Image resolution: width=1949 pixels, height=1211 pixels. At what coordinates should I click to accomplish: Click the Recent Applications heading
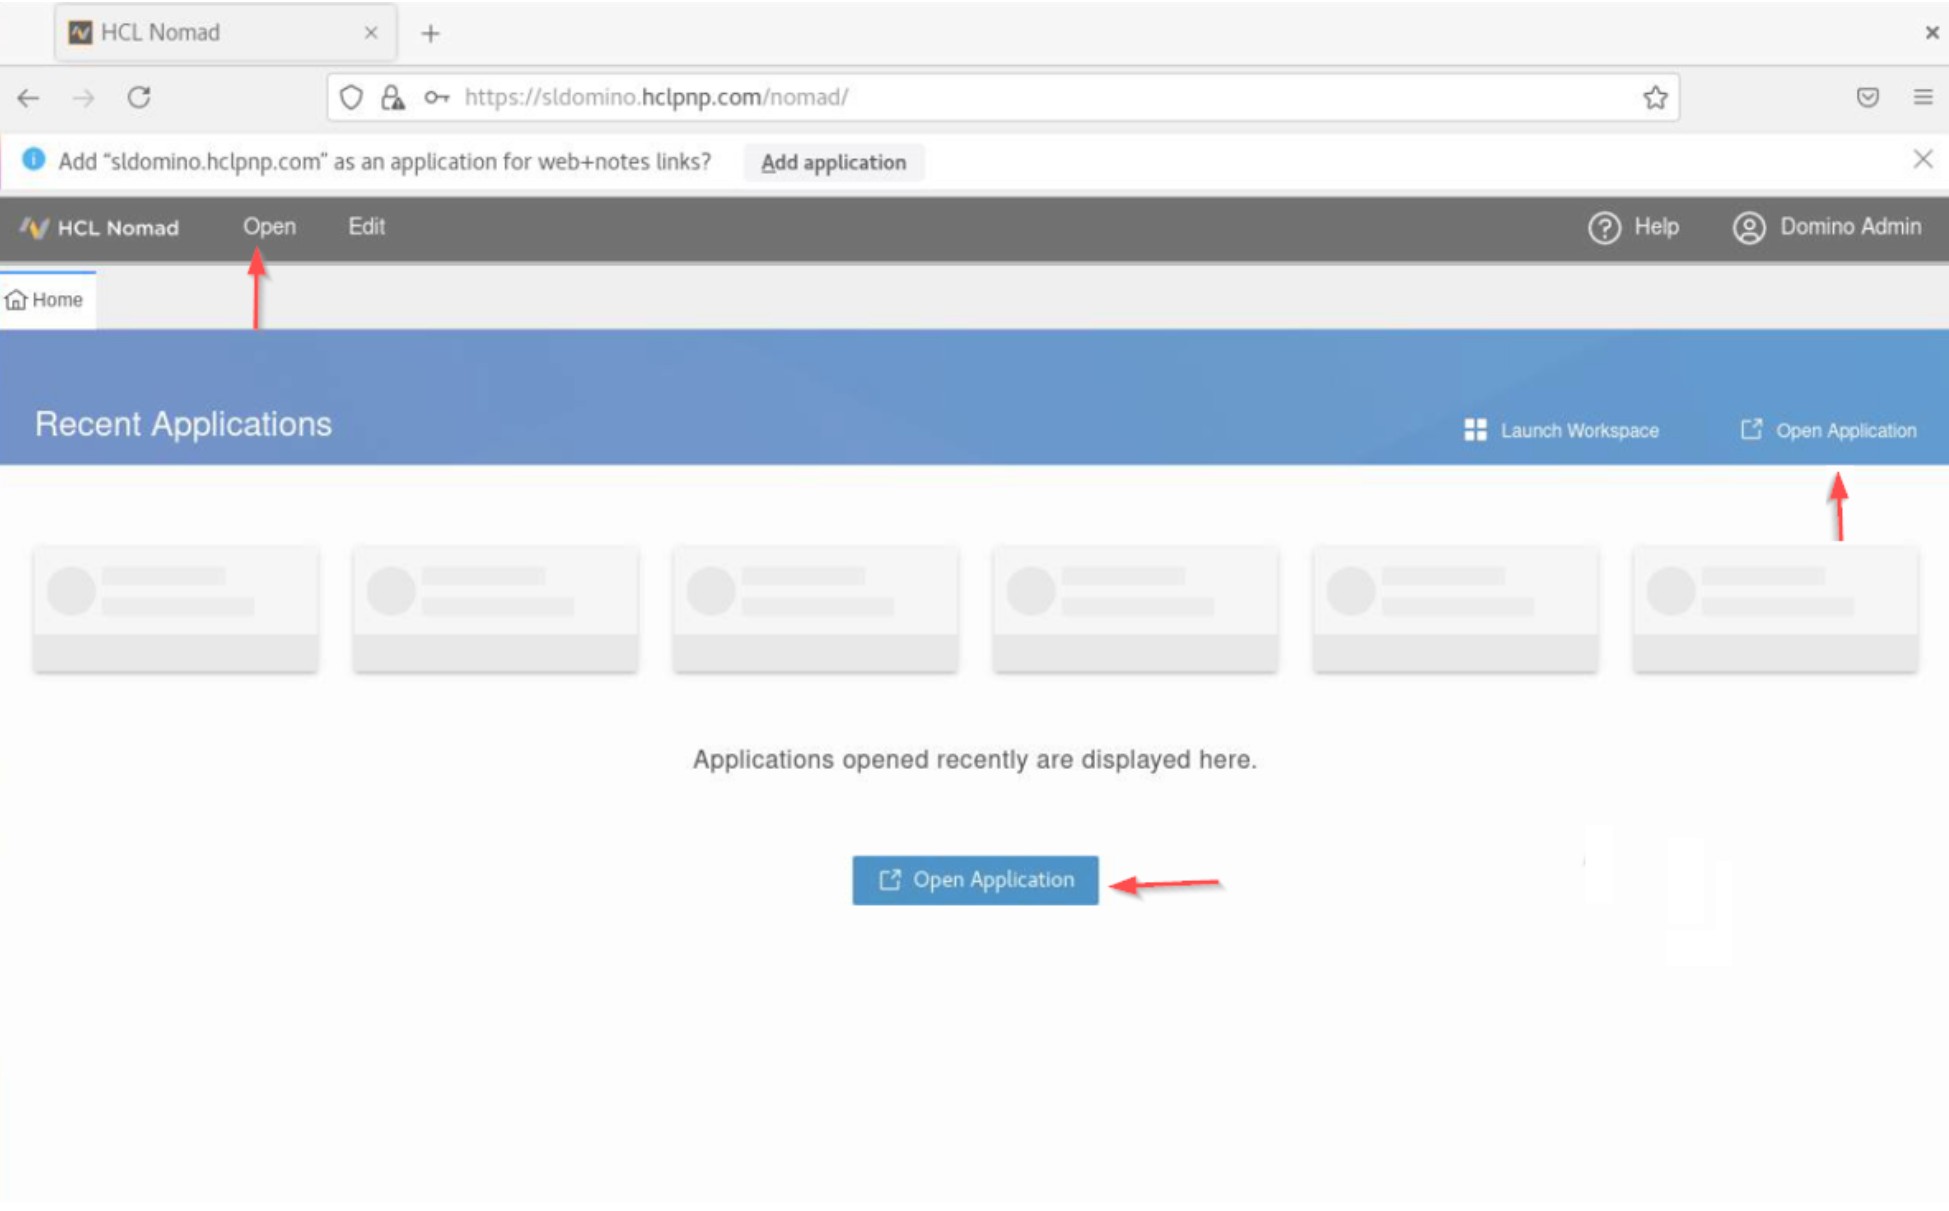[x=183, y=424]
